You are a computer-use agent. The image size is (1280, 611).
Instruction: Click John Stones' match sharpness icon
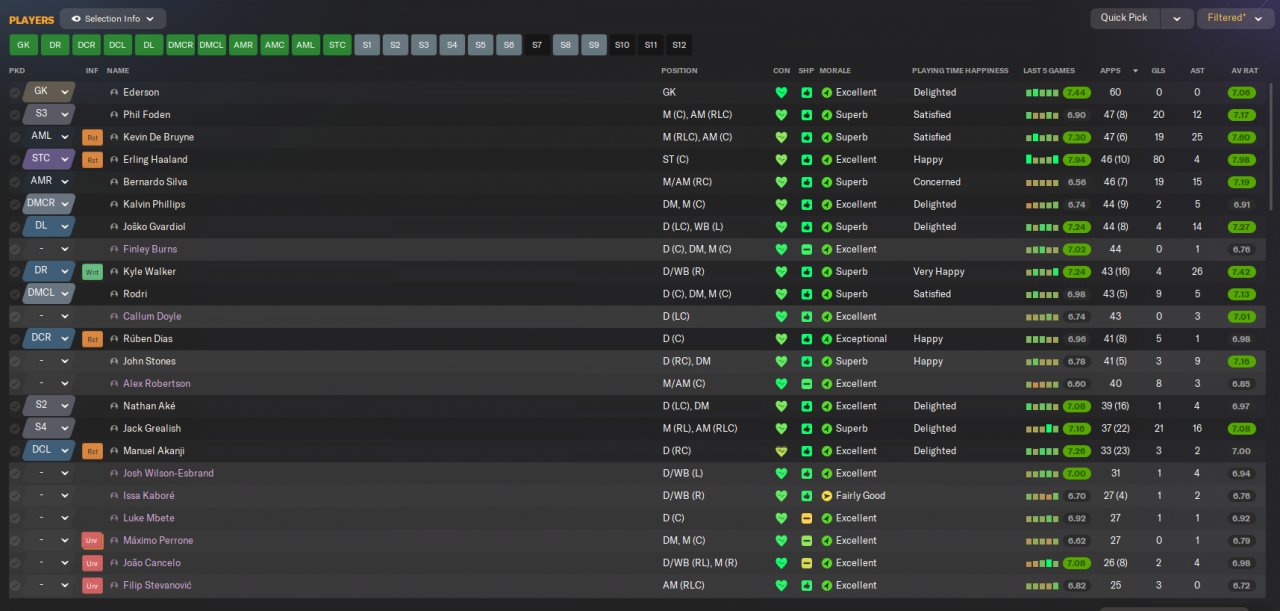(x=806, y=361)
